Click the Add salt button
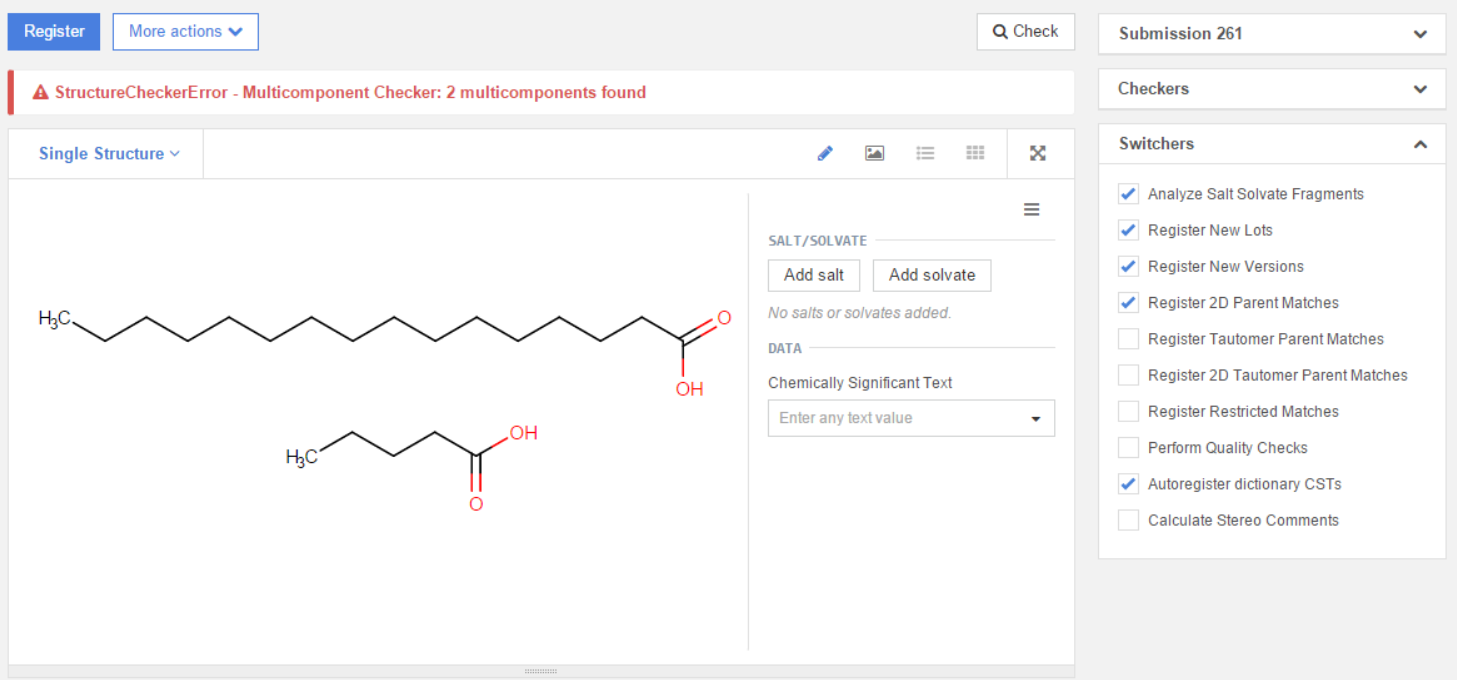The height and width of the screenshot is (680, 1457). [813, 275]
